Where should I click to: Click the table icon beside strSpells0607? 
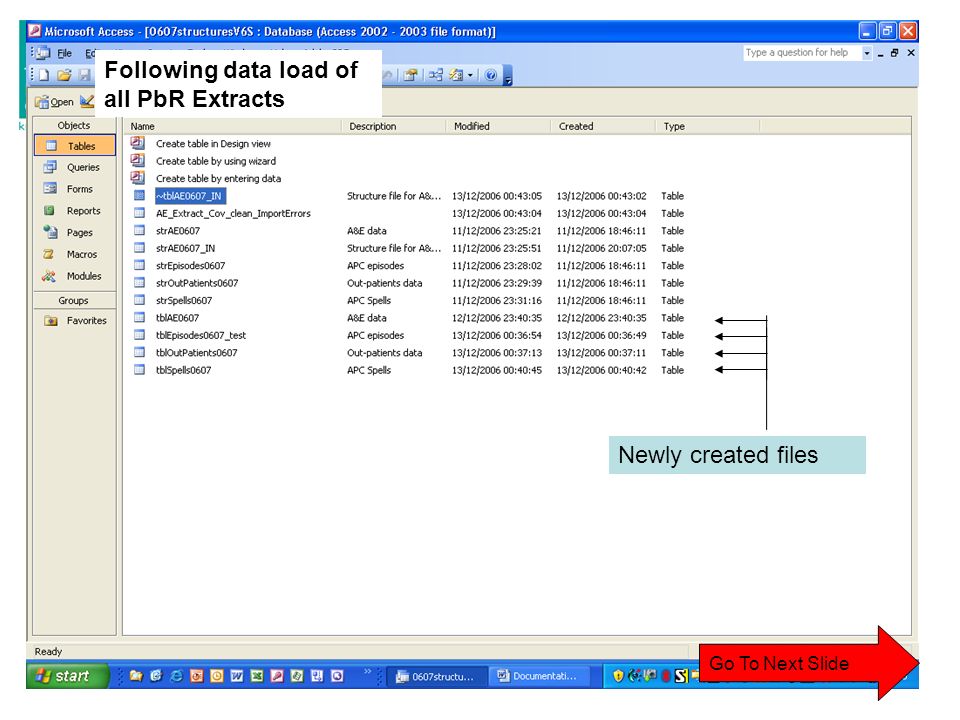[140, 301]
